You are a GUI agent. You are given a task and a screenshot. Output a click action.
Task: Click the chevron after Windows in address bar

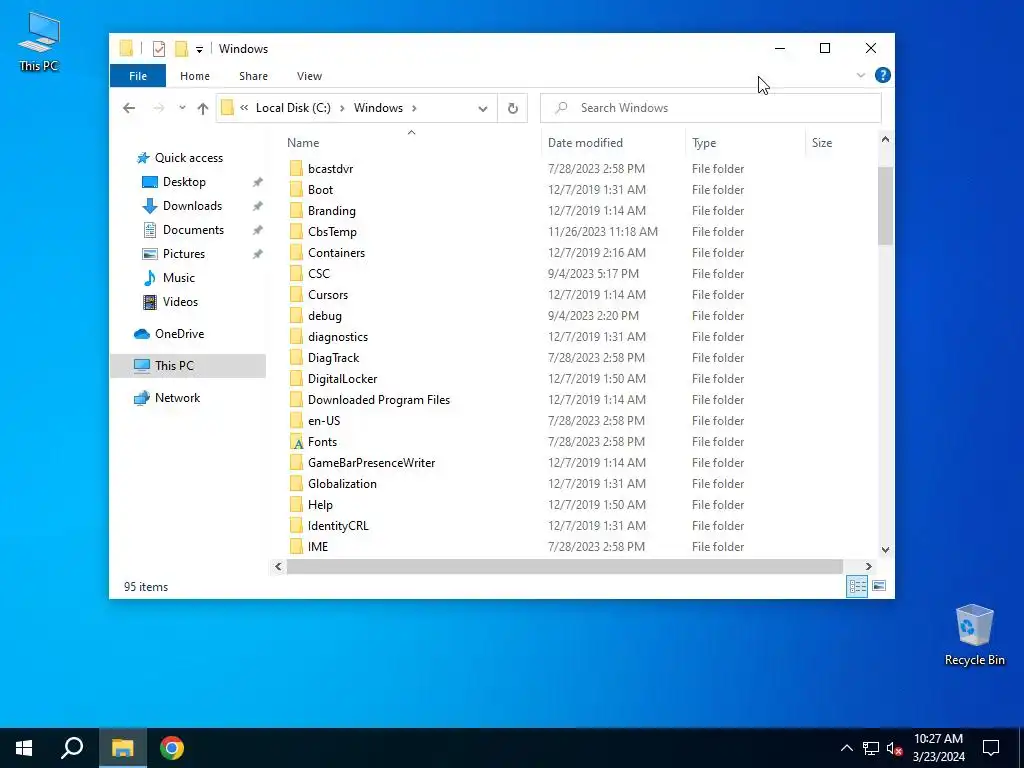pyautogui.click(x=414, y=108)
